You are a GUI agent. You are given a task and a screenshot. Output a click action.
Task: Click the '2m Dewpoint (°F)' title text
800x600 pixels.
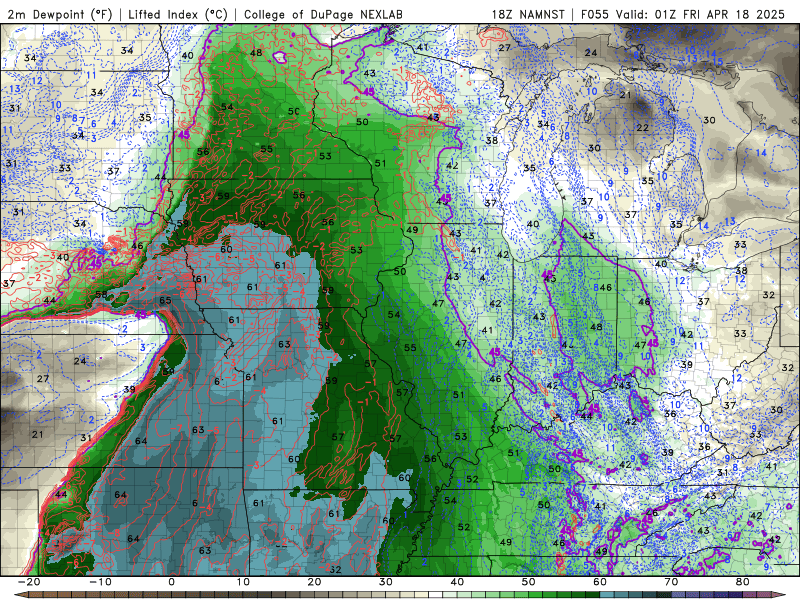pos(60,14)
